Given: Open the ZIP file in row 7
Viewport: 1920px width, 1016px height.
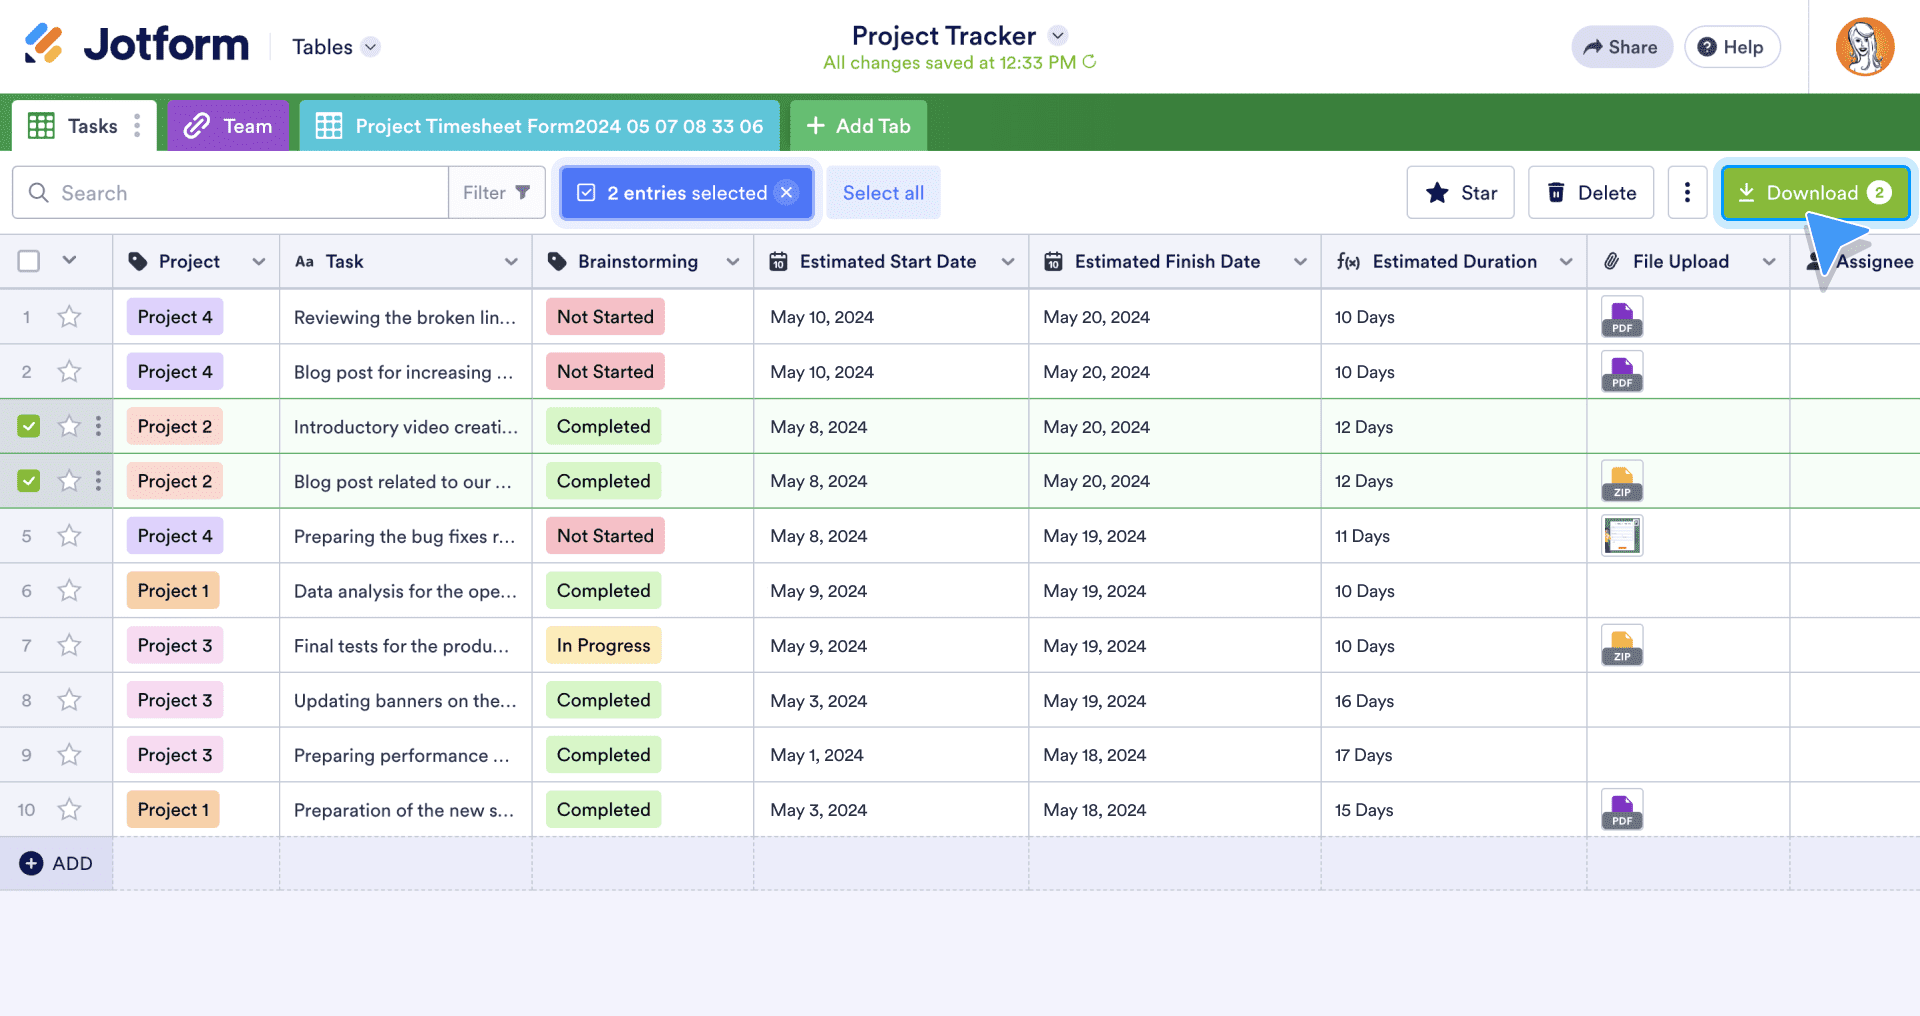Looking at the screenshot, I should 1621,646.
